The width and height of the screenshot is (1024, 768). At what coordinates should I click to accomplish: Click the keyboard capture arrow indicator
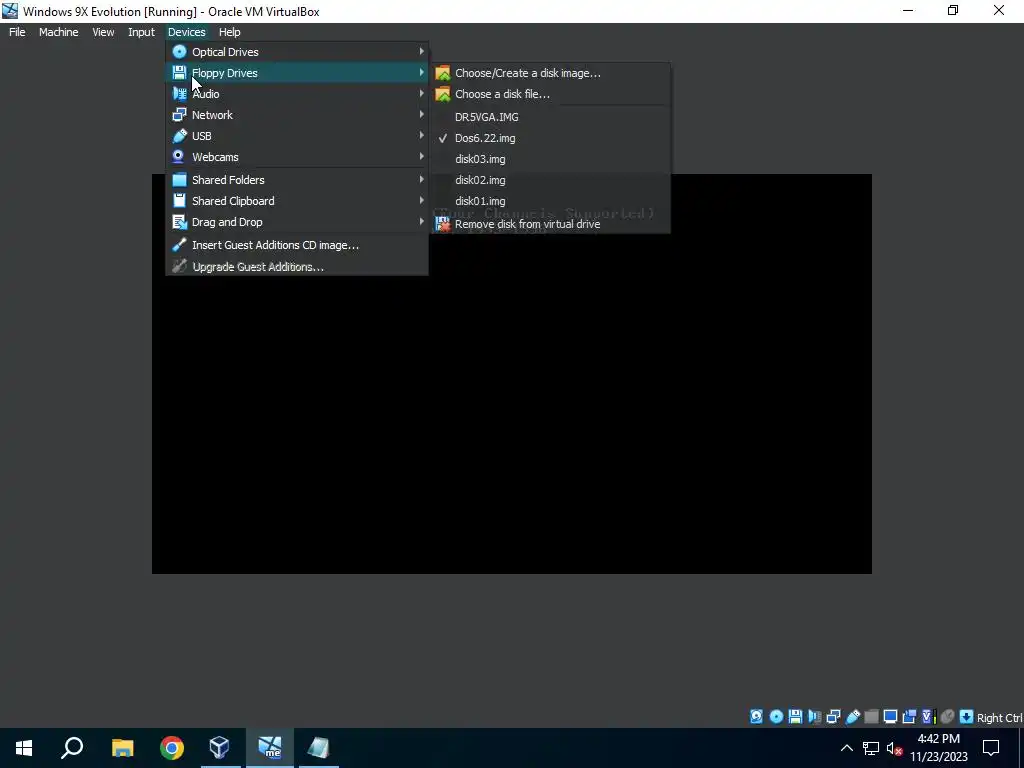967,716
